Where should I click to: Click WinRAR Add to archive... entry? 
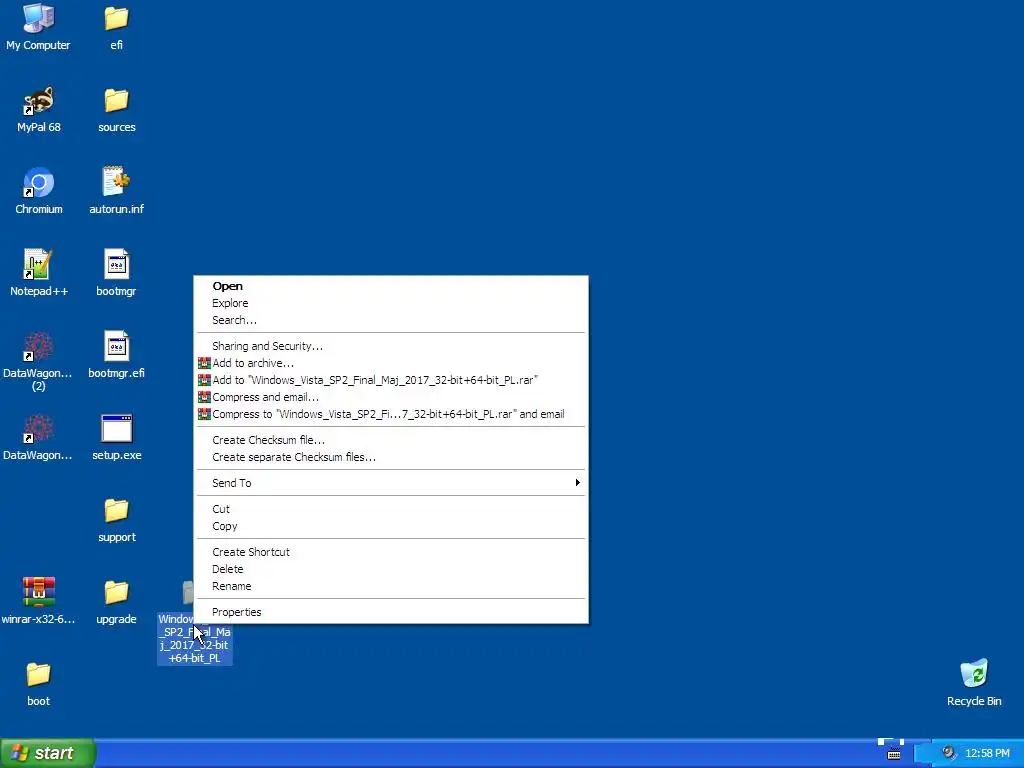coord(391,363)
